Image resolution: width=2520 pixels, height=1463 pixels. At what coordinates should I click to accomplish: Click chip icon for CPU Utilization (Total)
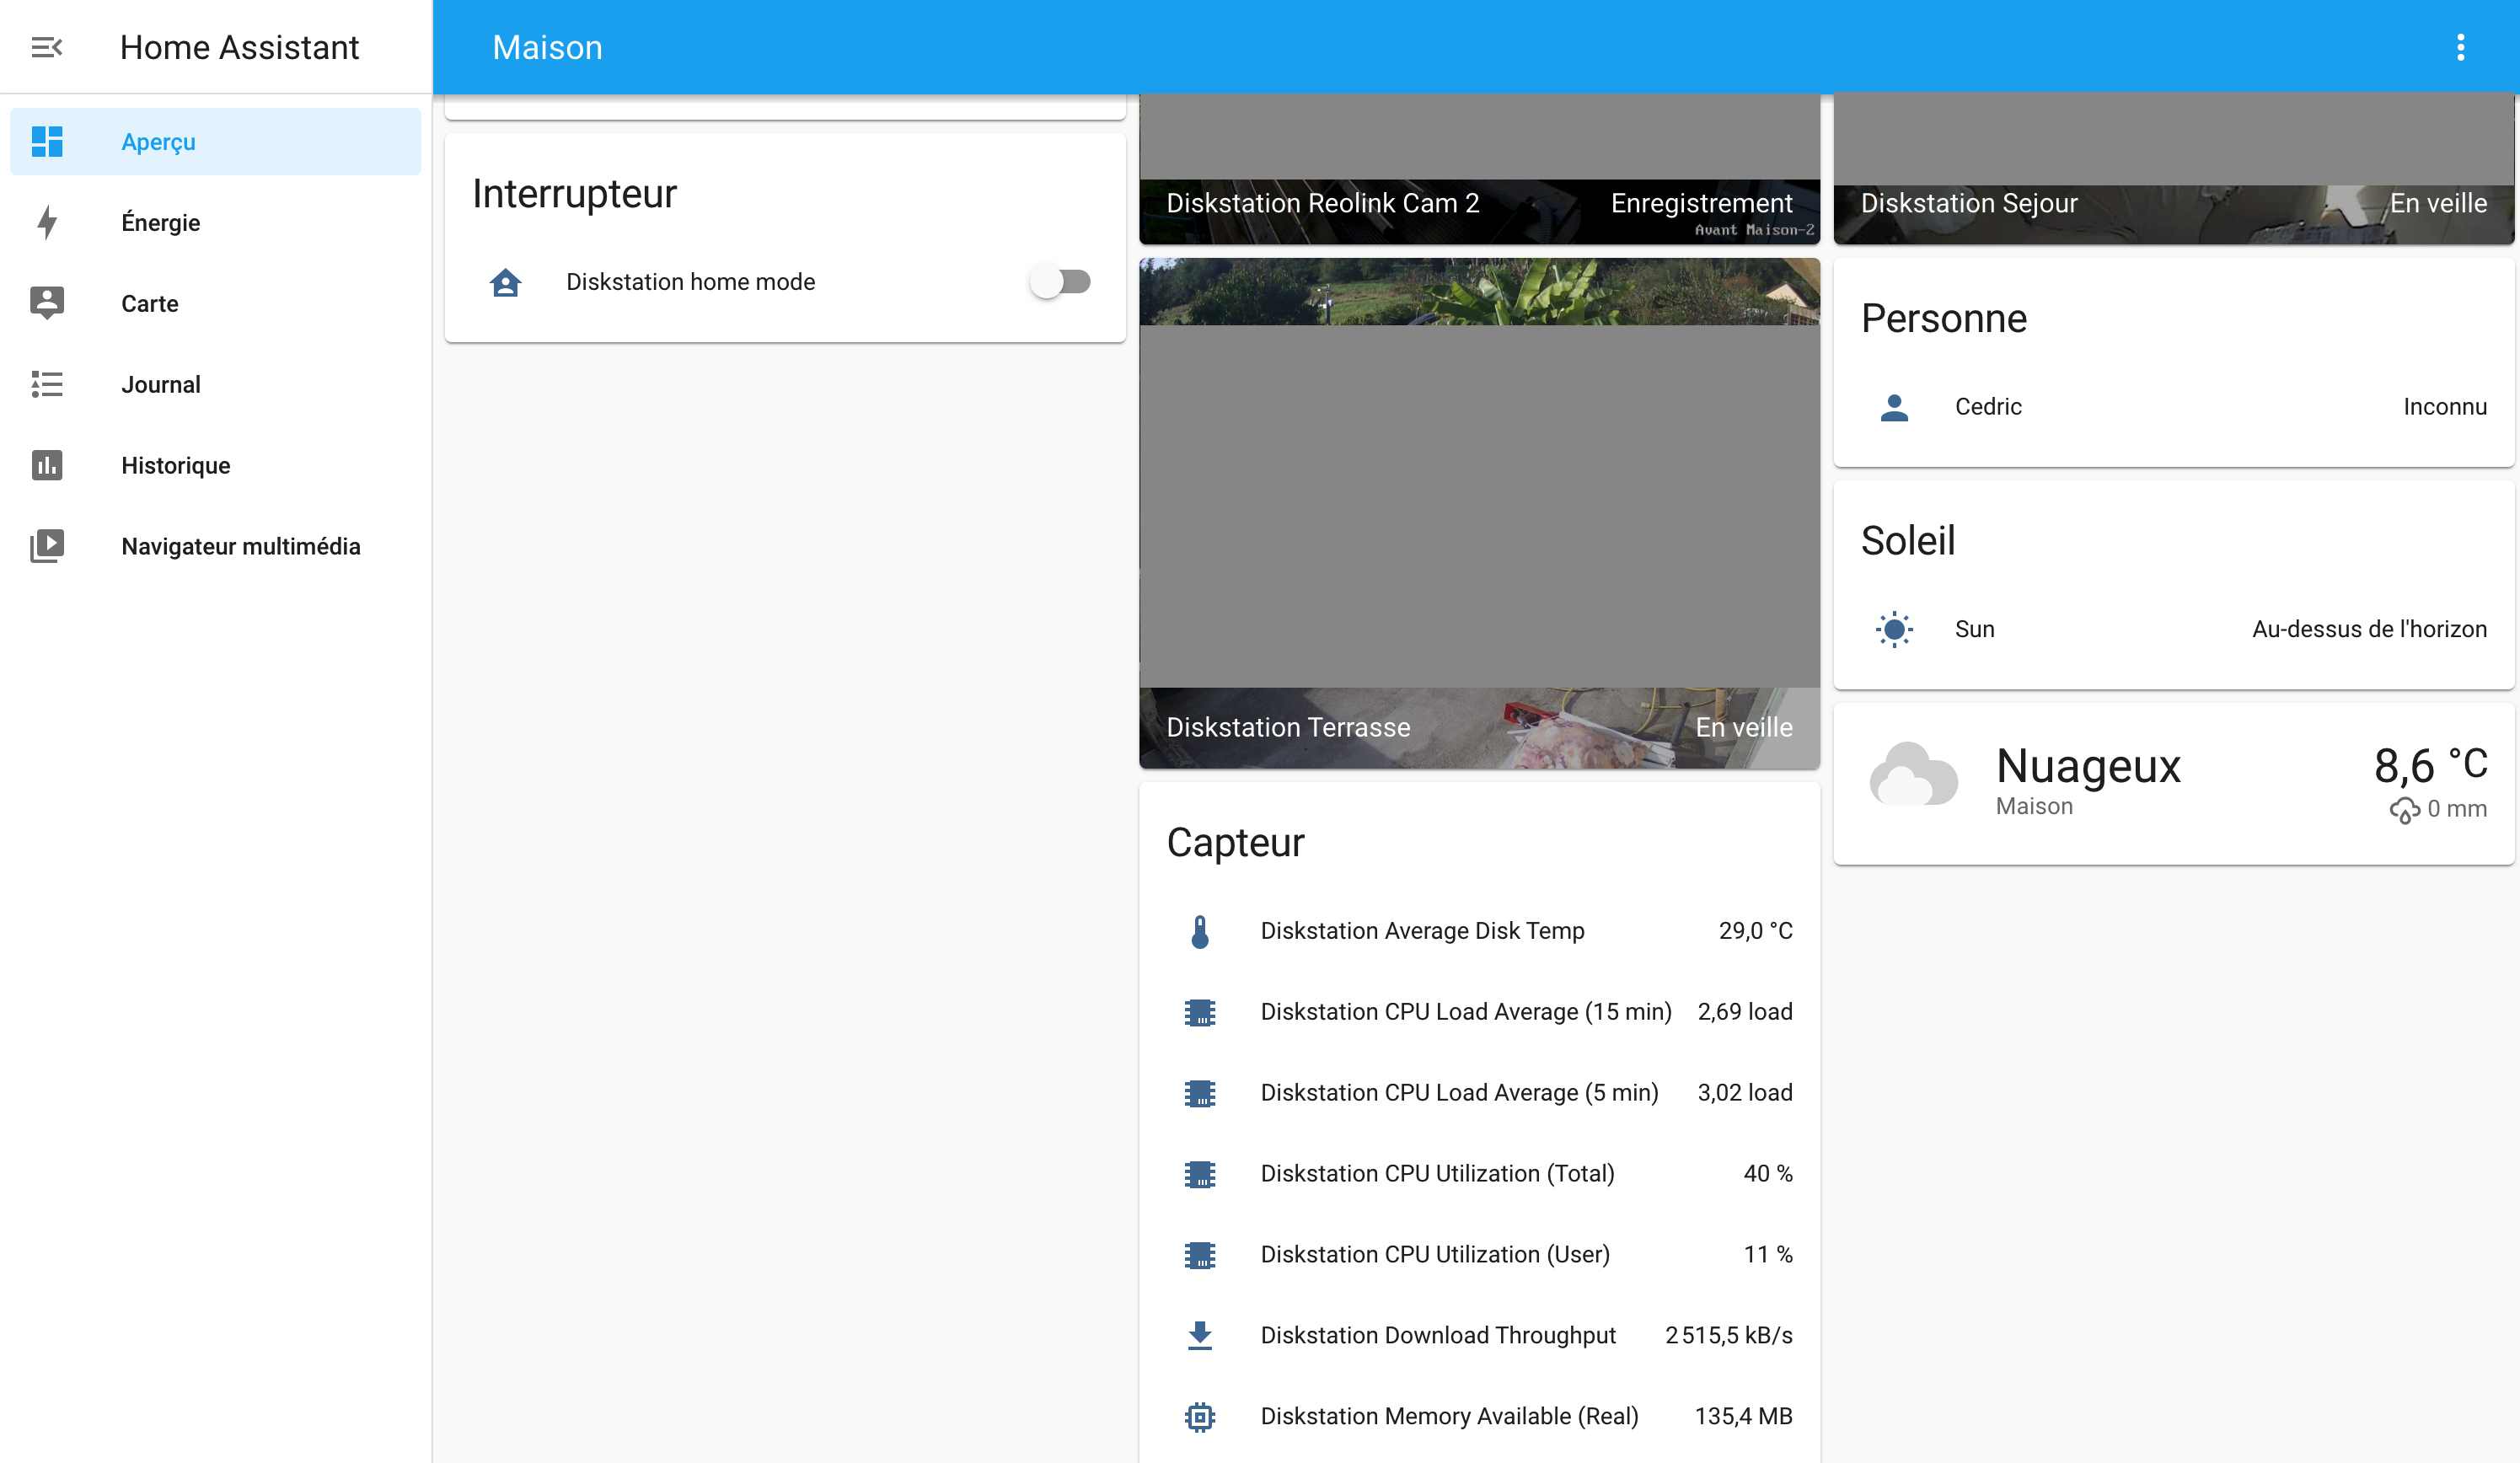pos(1200,1174)
